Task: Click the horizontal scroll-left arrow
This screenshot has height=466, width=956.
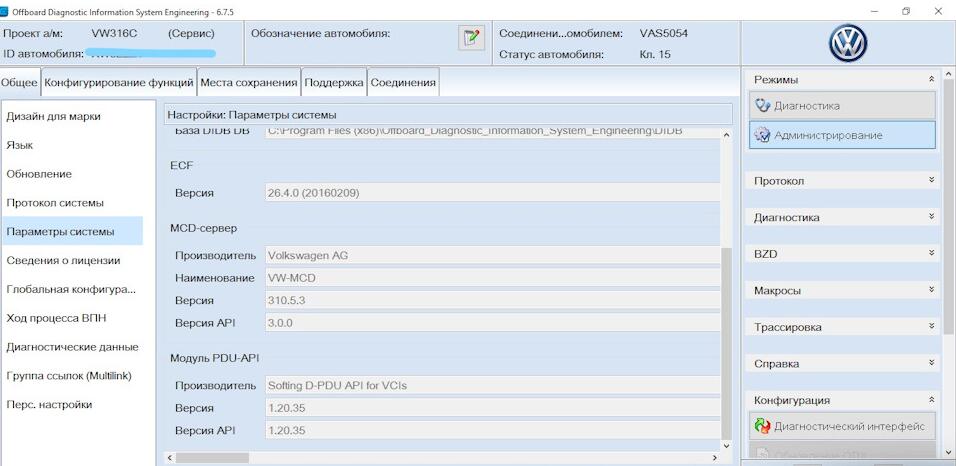Action: pyautogui.click(x=171, y=457)
